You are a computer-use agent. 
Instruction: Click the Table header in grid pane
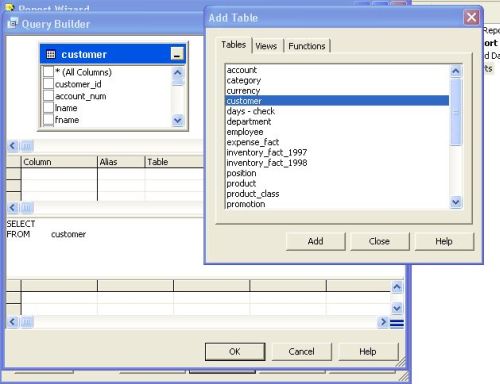tap(174, 162)
